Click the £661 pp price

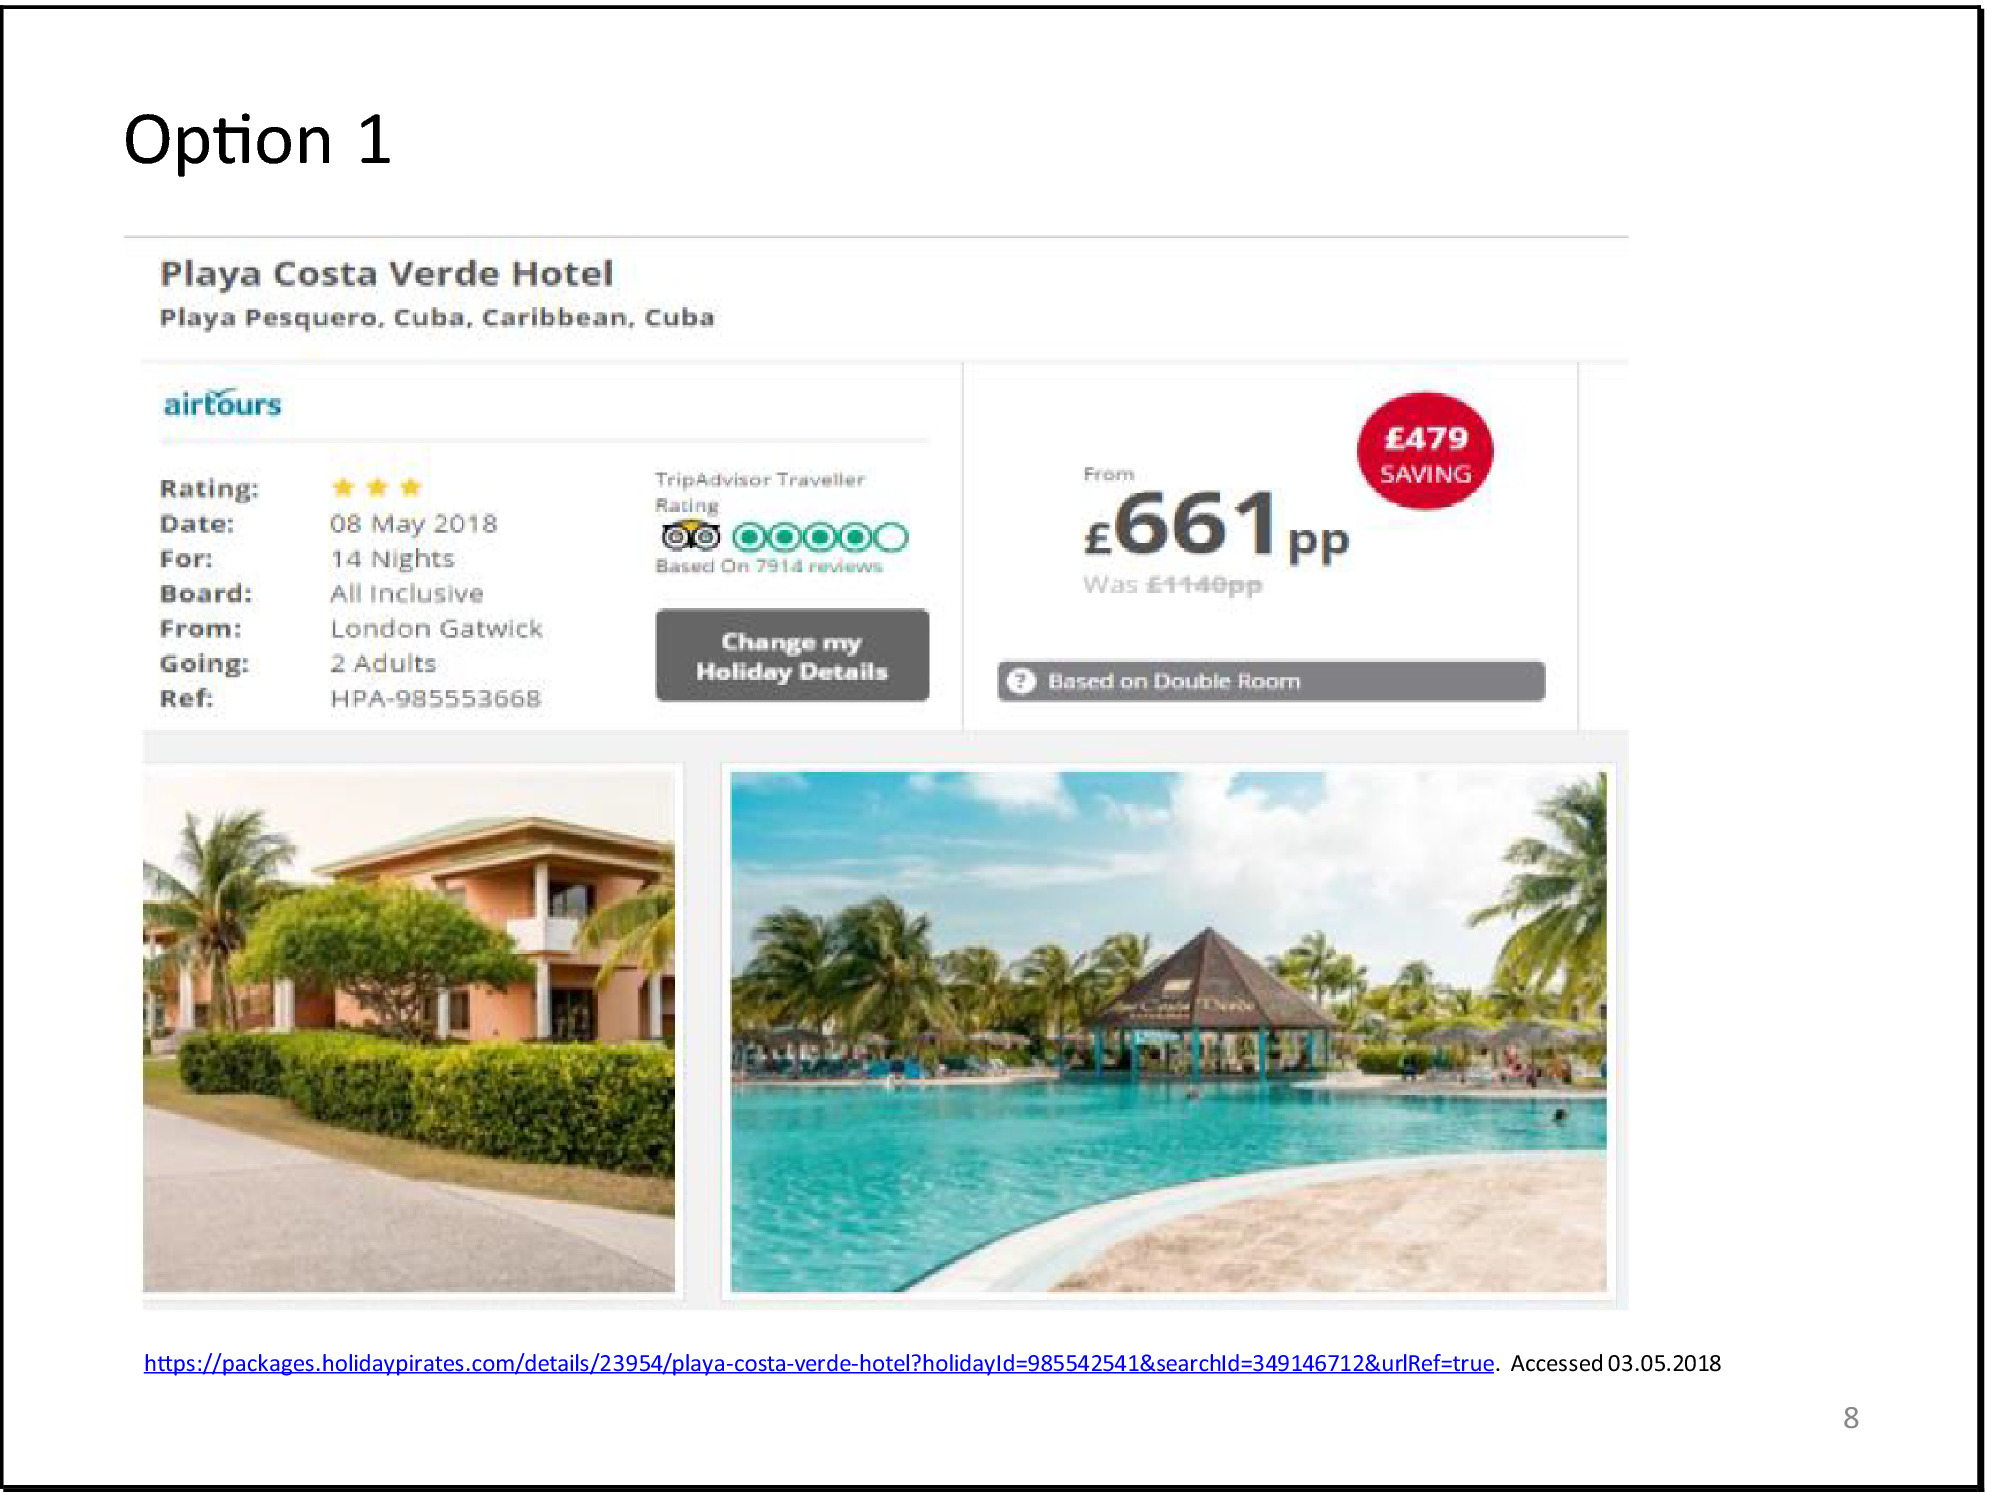pyautogui.click(x=1216, y=526)
